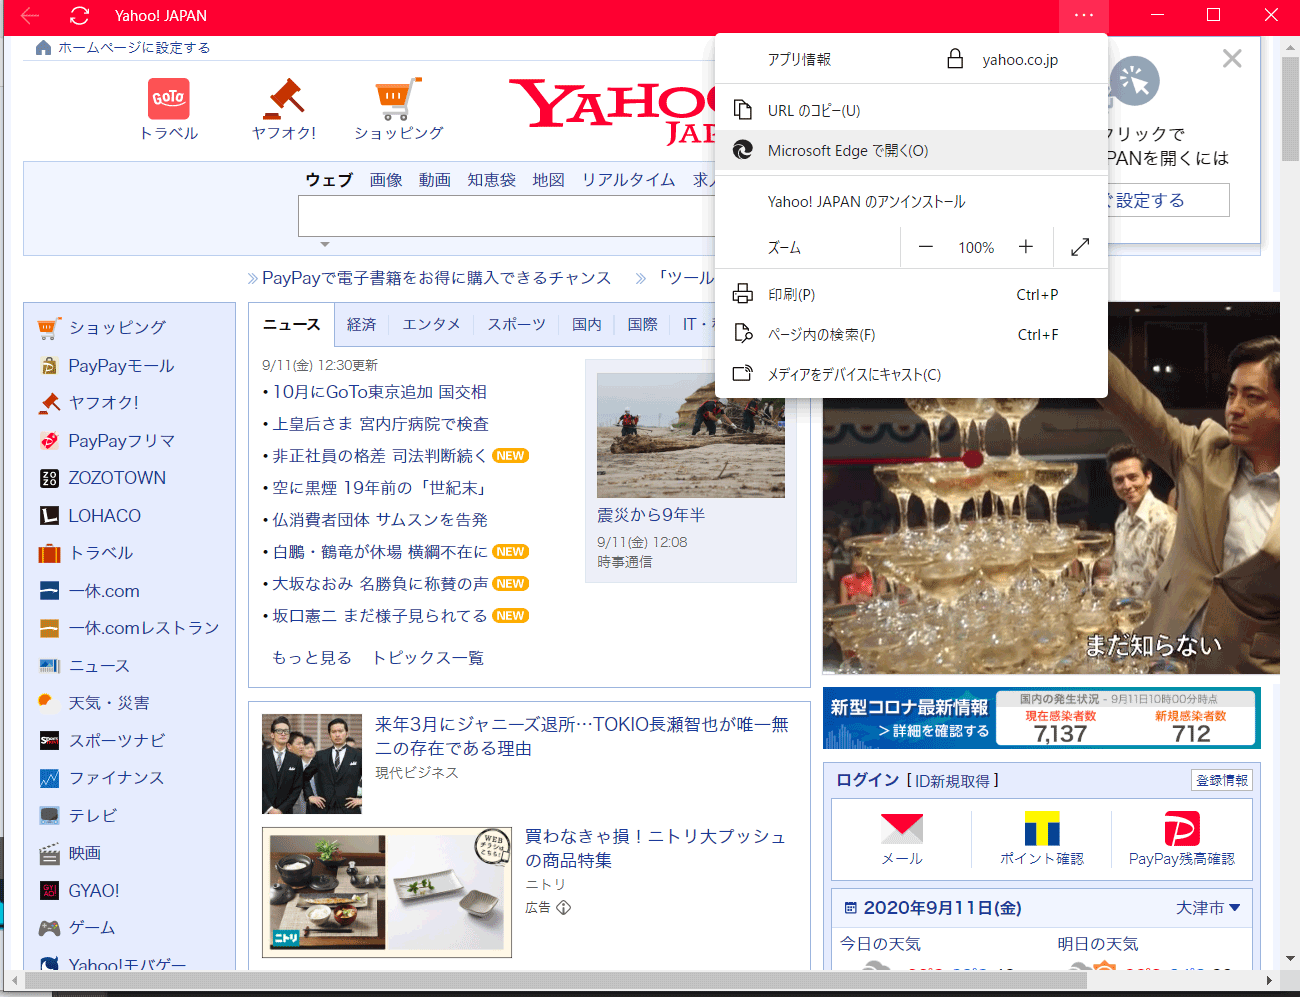
Task: Select the リアルタイム search tab
Action: click(x=628, y=180)
